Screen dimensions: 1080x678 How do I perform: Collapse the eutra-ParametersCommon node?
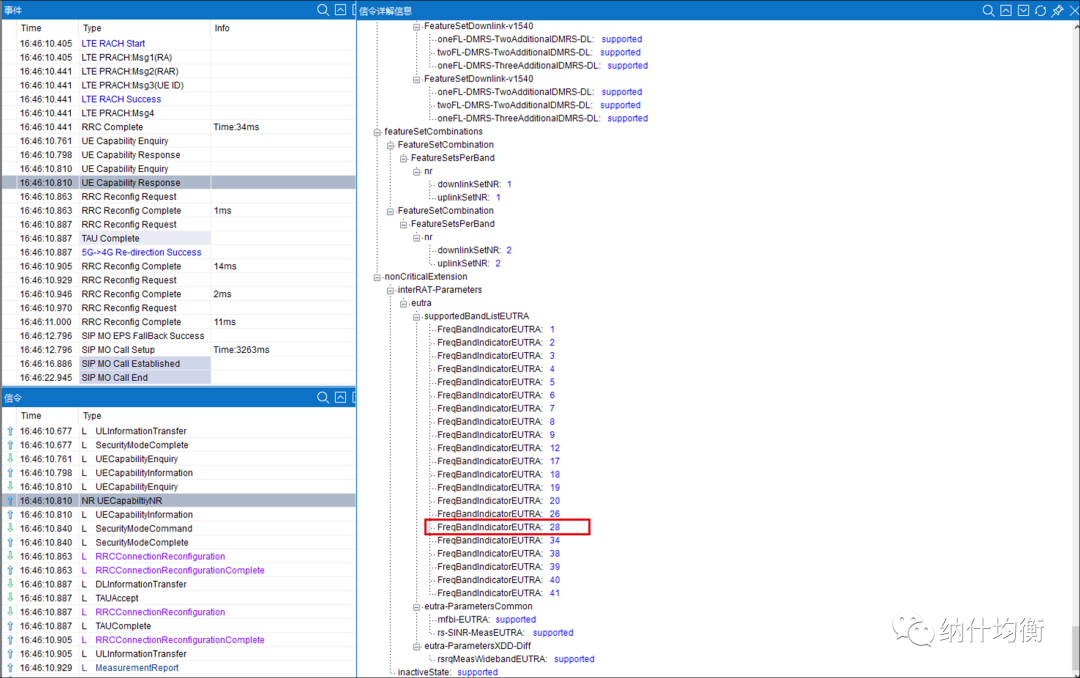click(x=417, y=606)
